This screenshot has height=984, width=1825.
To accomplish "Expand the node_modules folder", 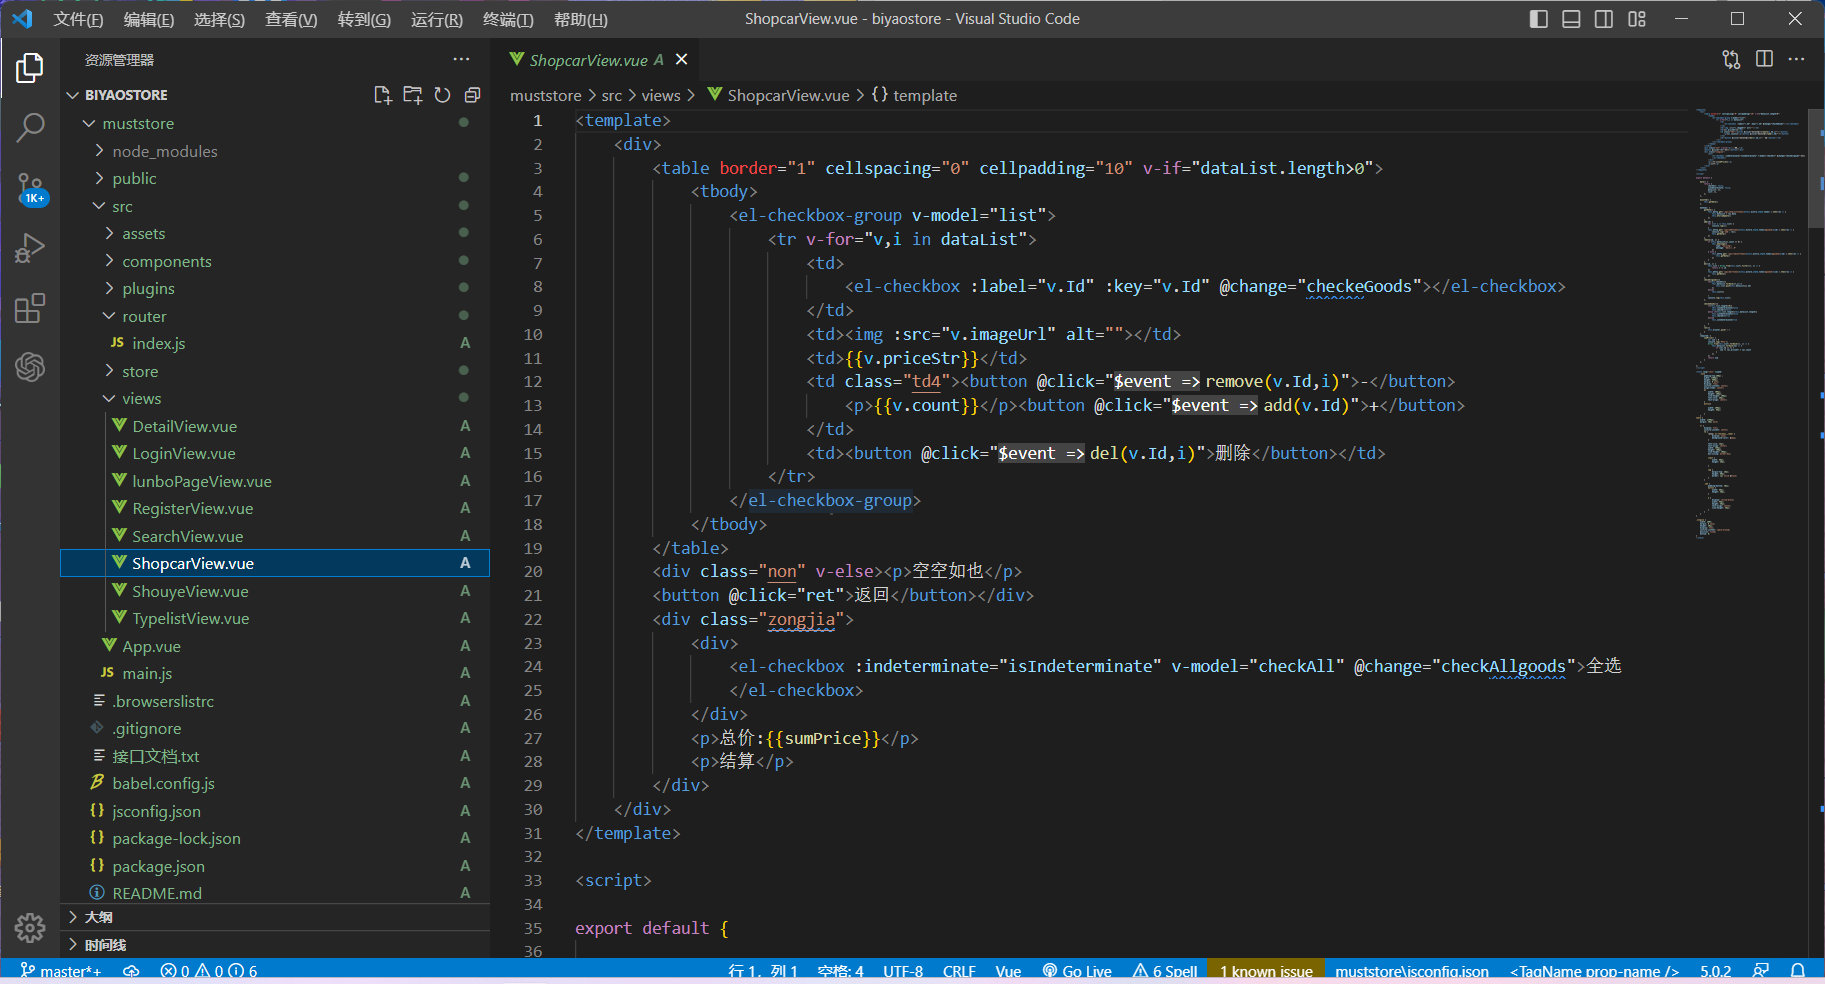I will [x=99, y=151].
